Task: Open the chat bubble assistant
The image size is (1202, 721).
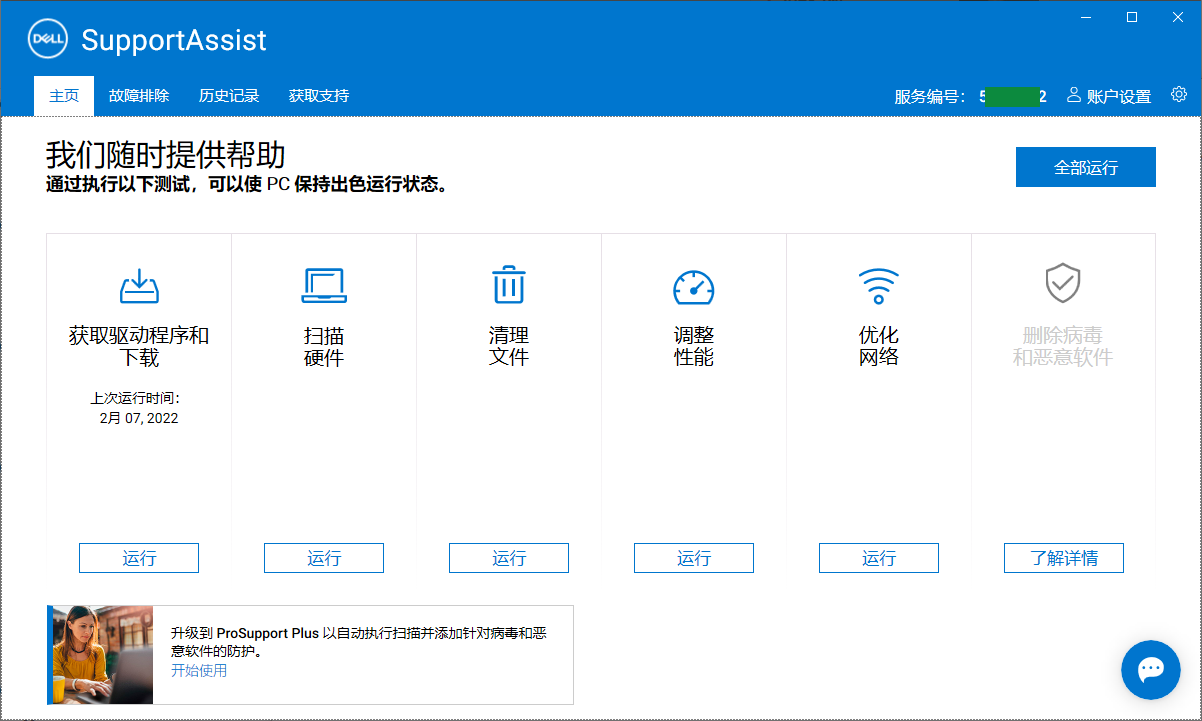Action: coord(1151,670)
